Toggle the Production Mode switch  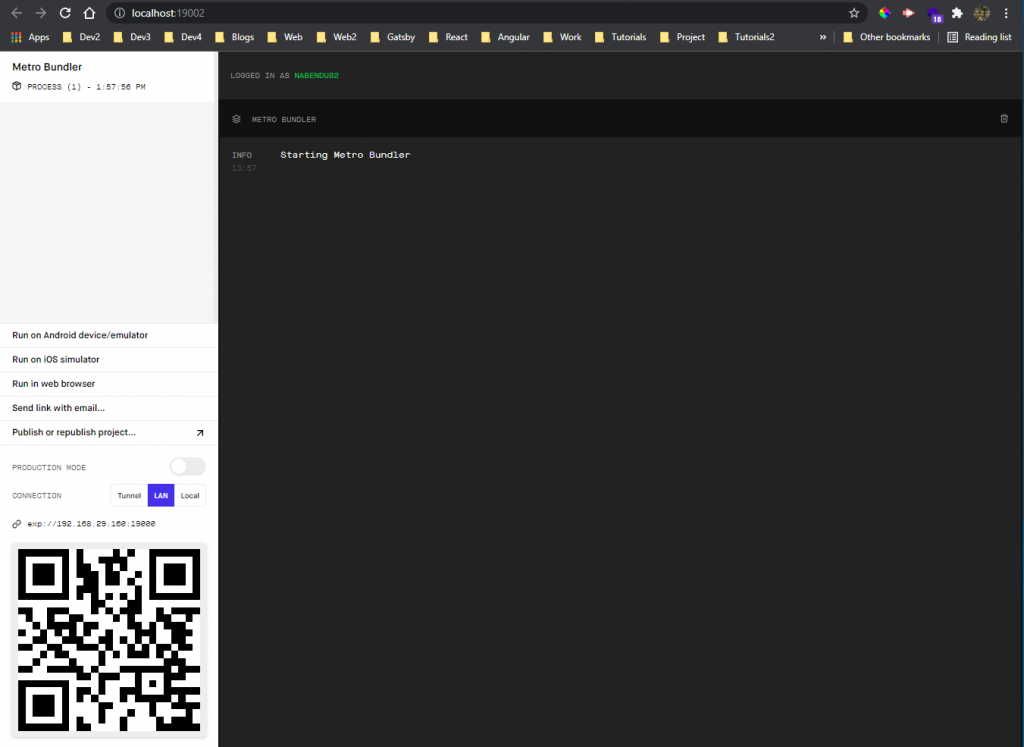(188, 466)
